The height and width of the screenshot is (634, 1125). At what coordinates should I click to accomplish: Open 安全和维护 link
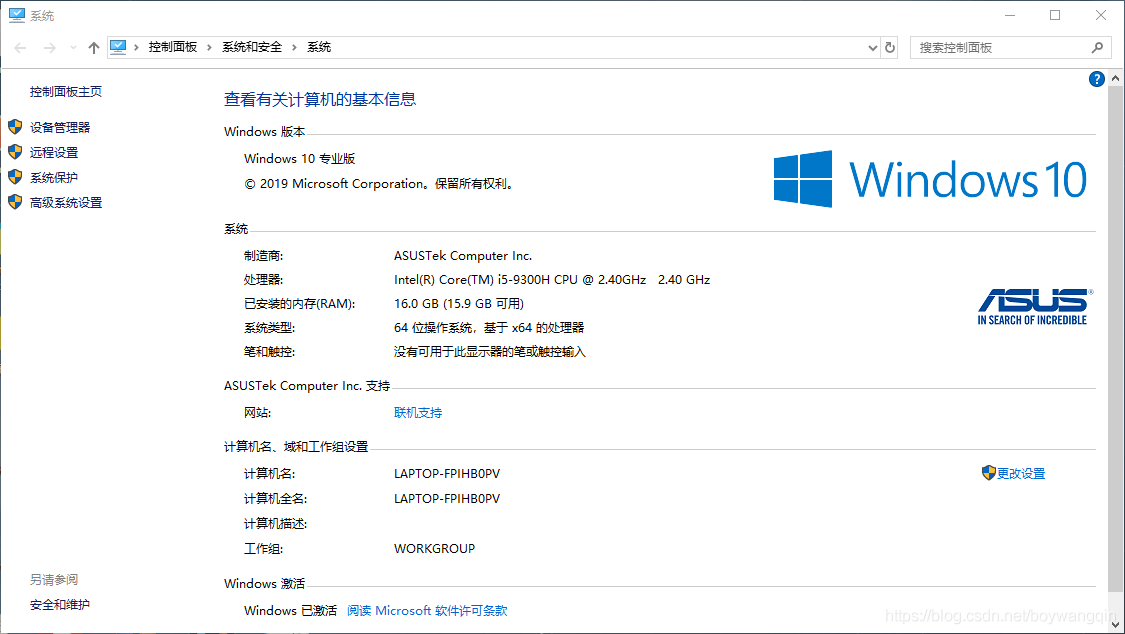[60, 605]
